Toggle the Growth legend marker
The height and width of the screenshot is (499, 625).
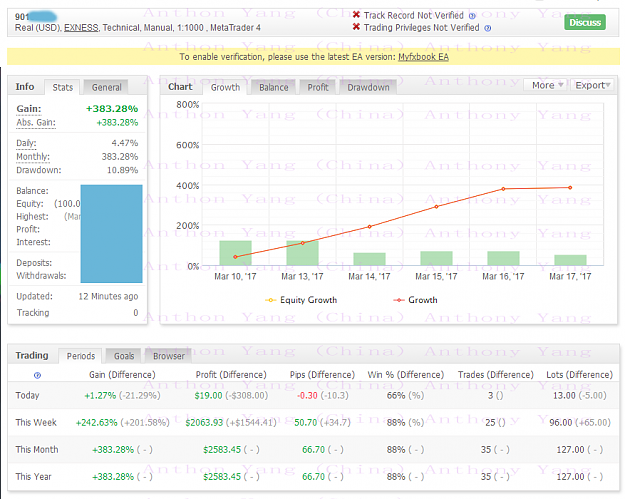point(399,300)
